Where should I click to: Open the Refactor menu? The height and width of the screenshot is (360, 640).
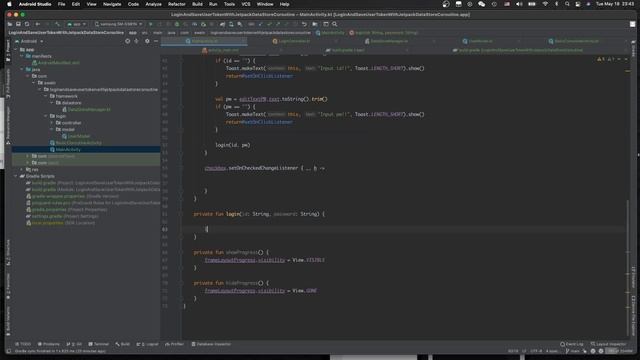click(177, 4)
